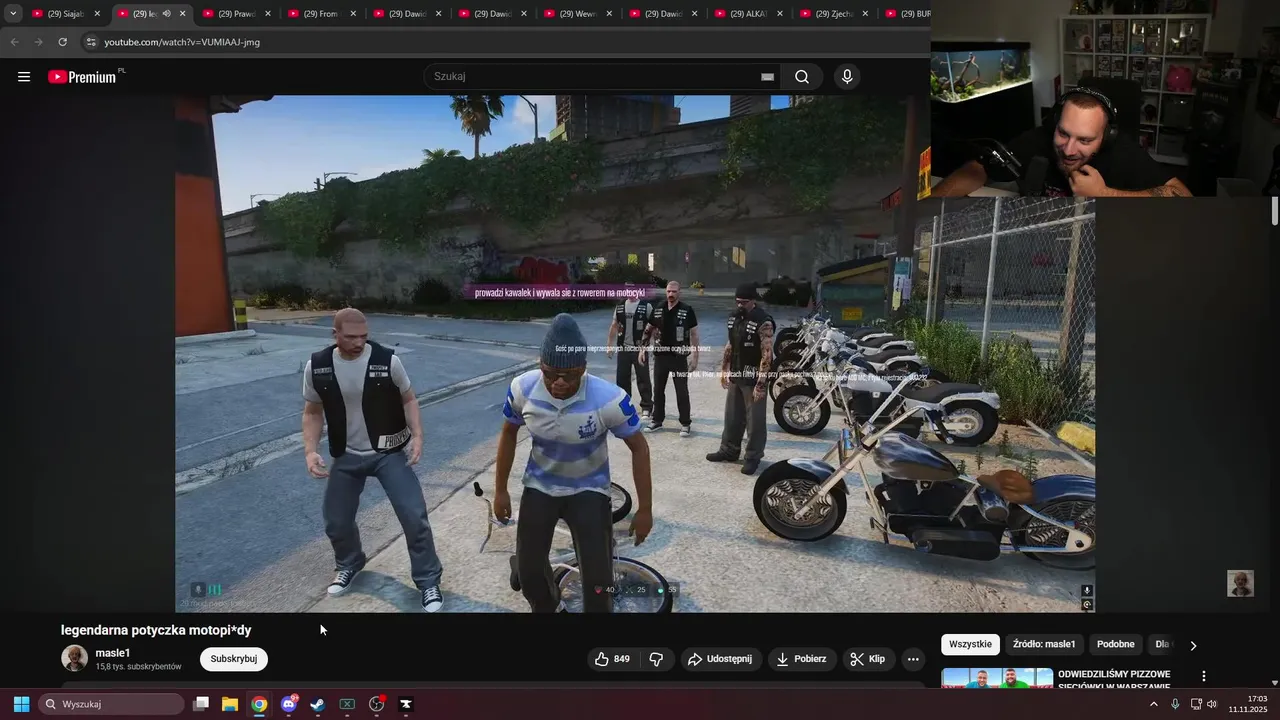Switch to the ALKA tab

[748, 14]
